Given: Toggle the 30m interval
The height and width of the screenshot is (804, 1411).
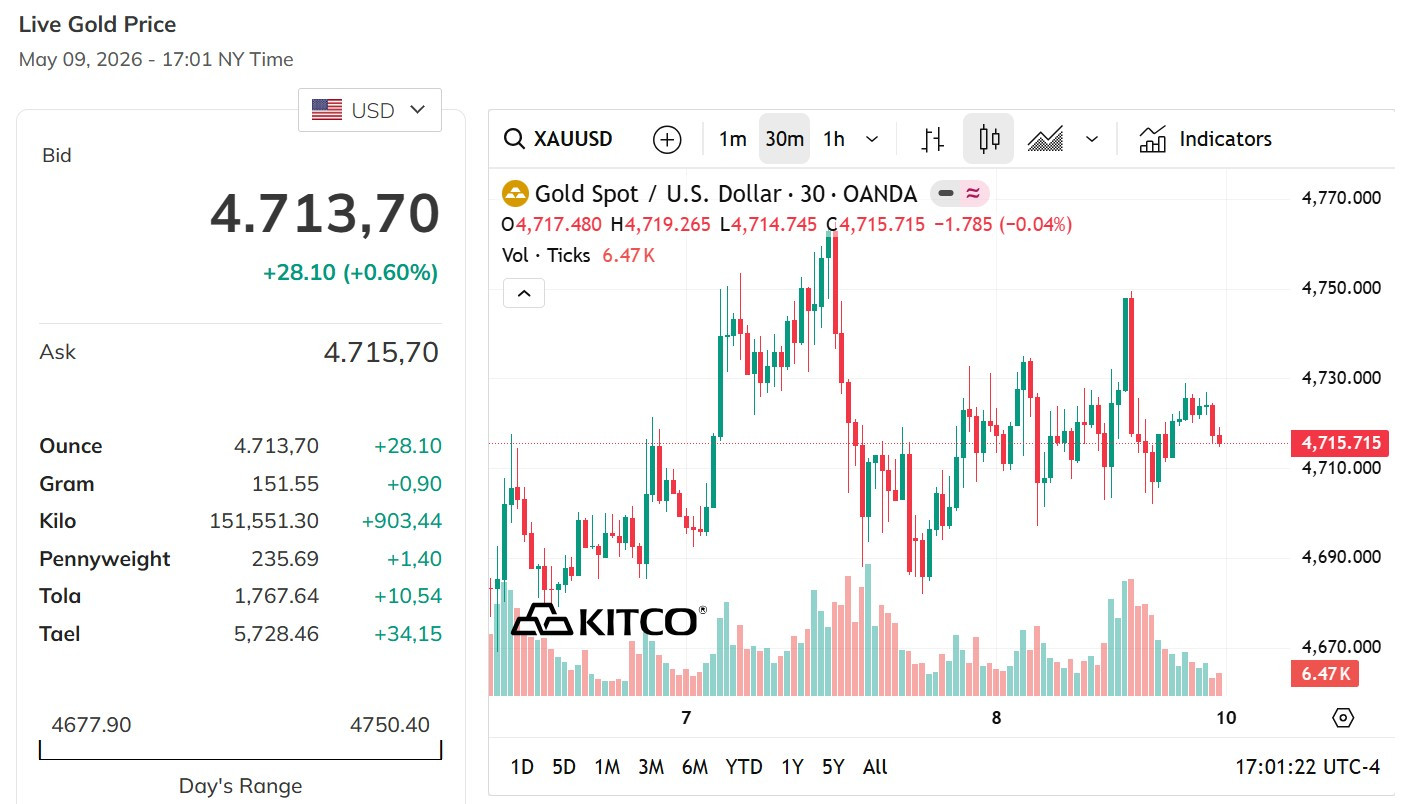Looking at the screenshot, I should coord(784,139).
